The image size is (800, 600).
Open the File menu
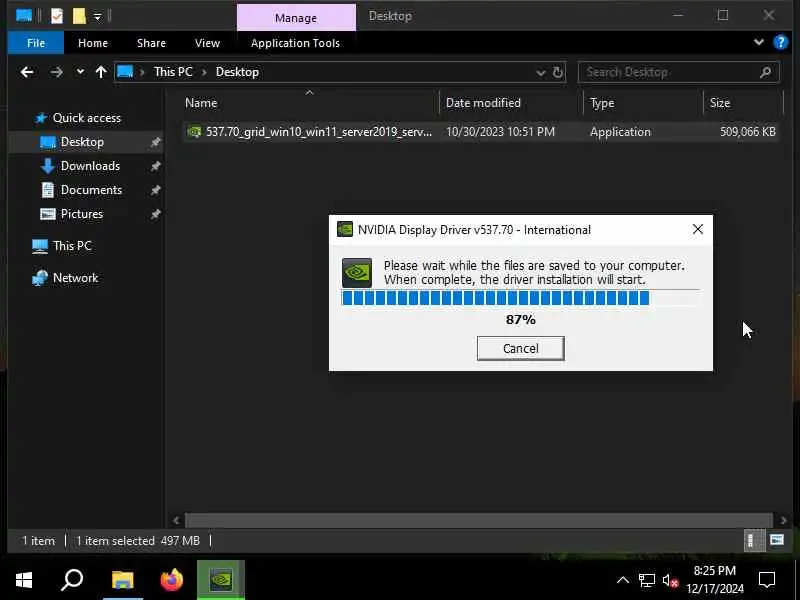coord(36,43)
